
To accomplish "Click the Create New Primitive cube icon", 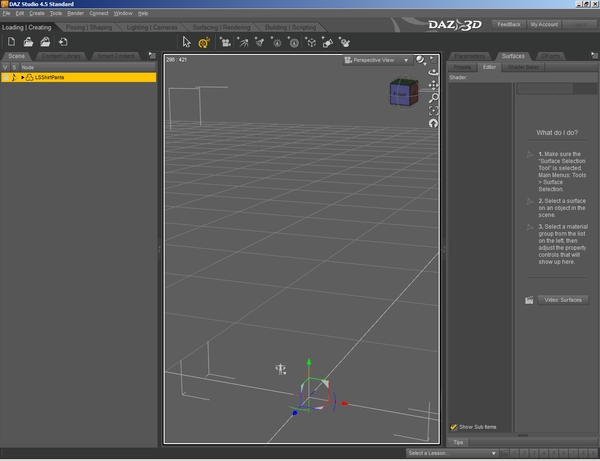I will point(311,42).
